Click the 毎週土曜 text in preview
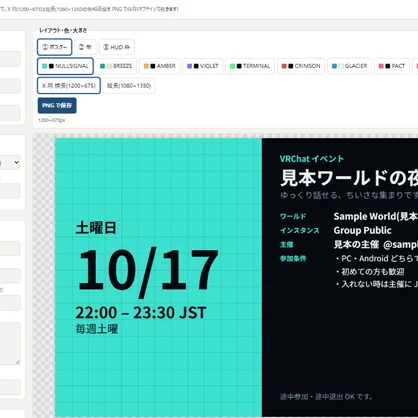This screenshot has width=418, height=418. (x=97, y=329)
